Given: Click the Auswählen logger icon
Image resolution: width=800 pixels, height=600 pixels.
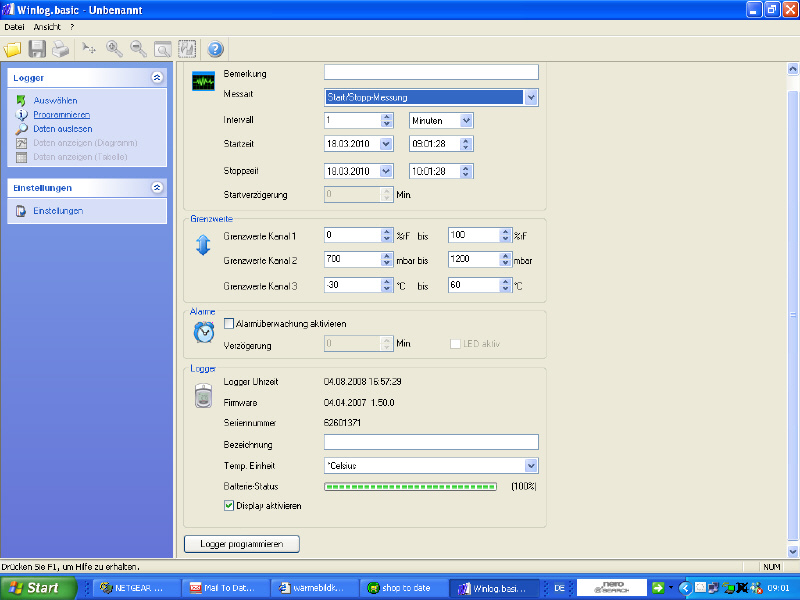Looking at the screenshot, I should [x=21, y=101].
